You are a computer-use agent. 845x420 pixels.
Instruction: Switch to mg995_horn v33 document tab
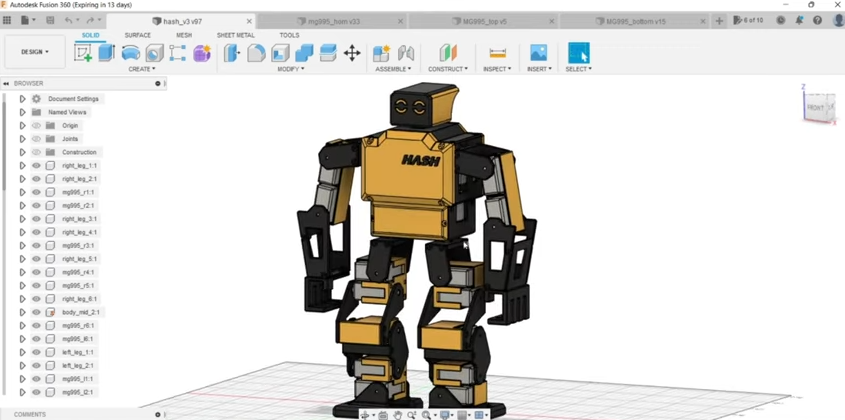pos(333,22)
